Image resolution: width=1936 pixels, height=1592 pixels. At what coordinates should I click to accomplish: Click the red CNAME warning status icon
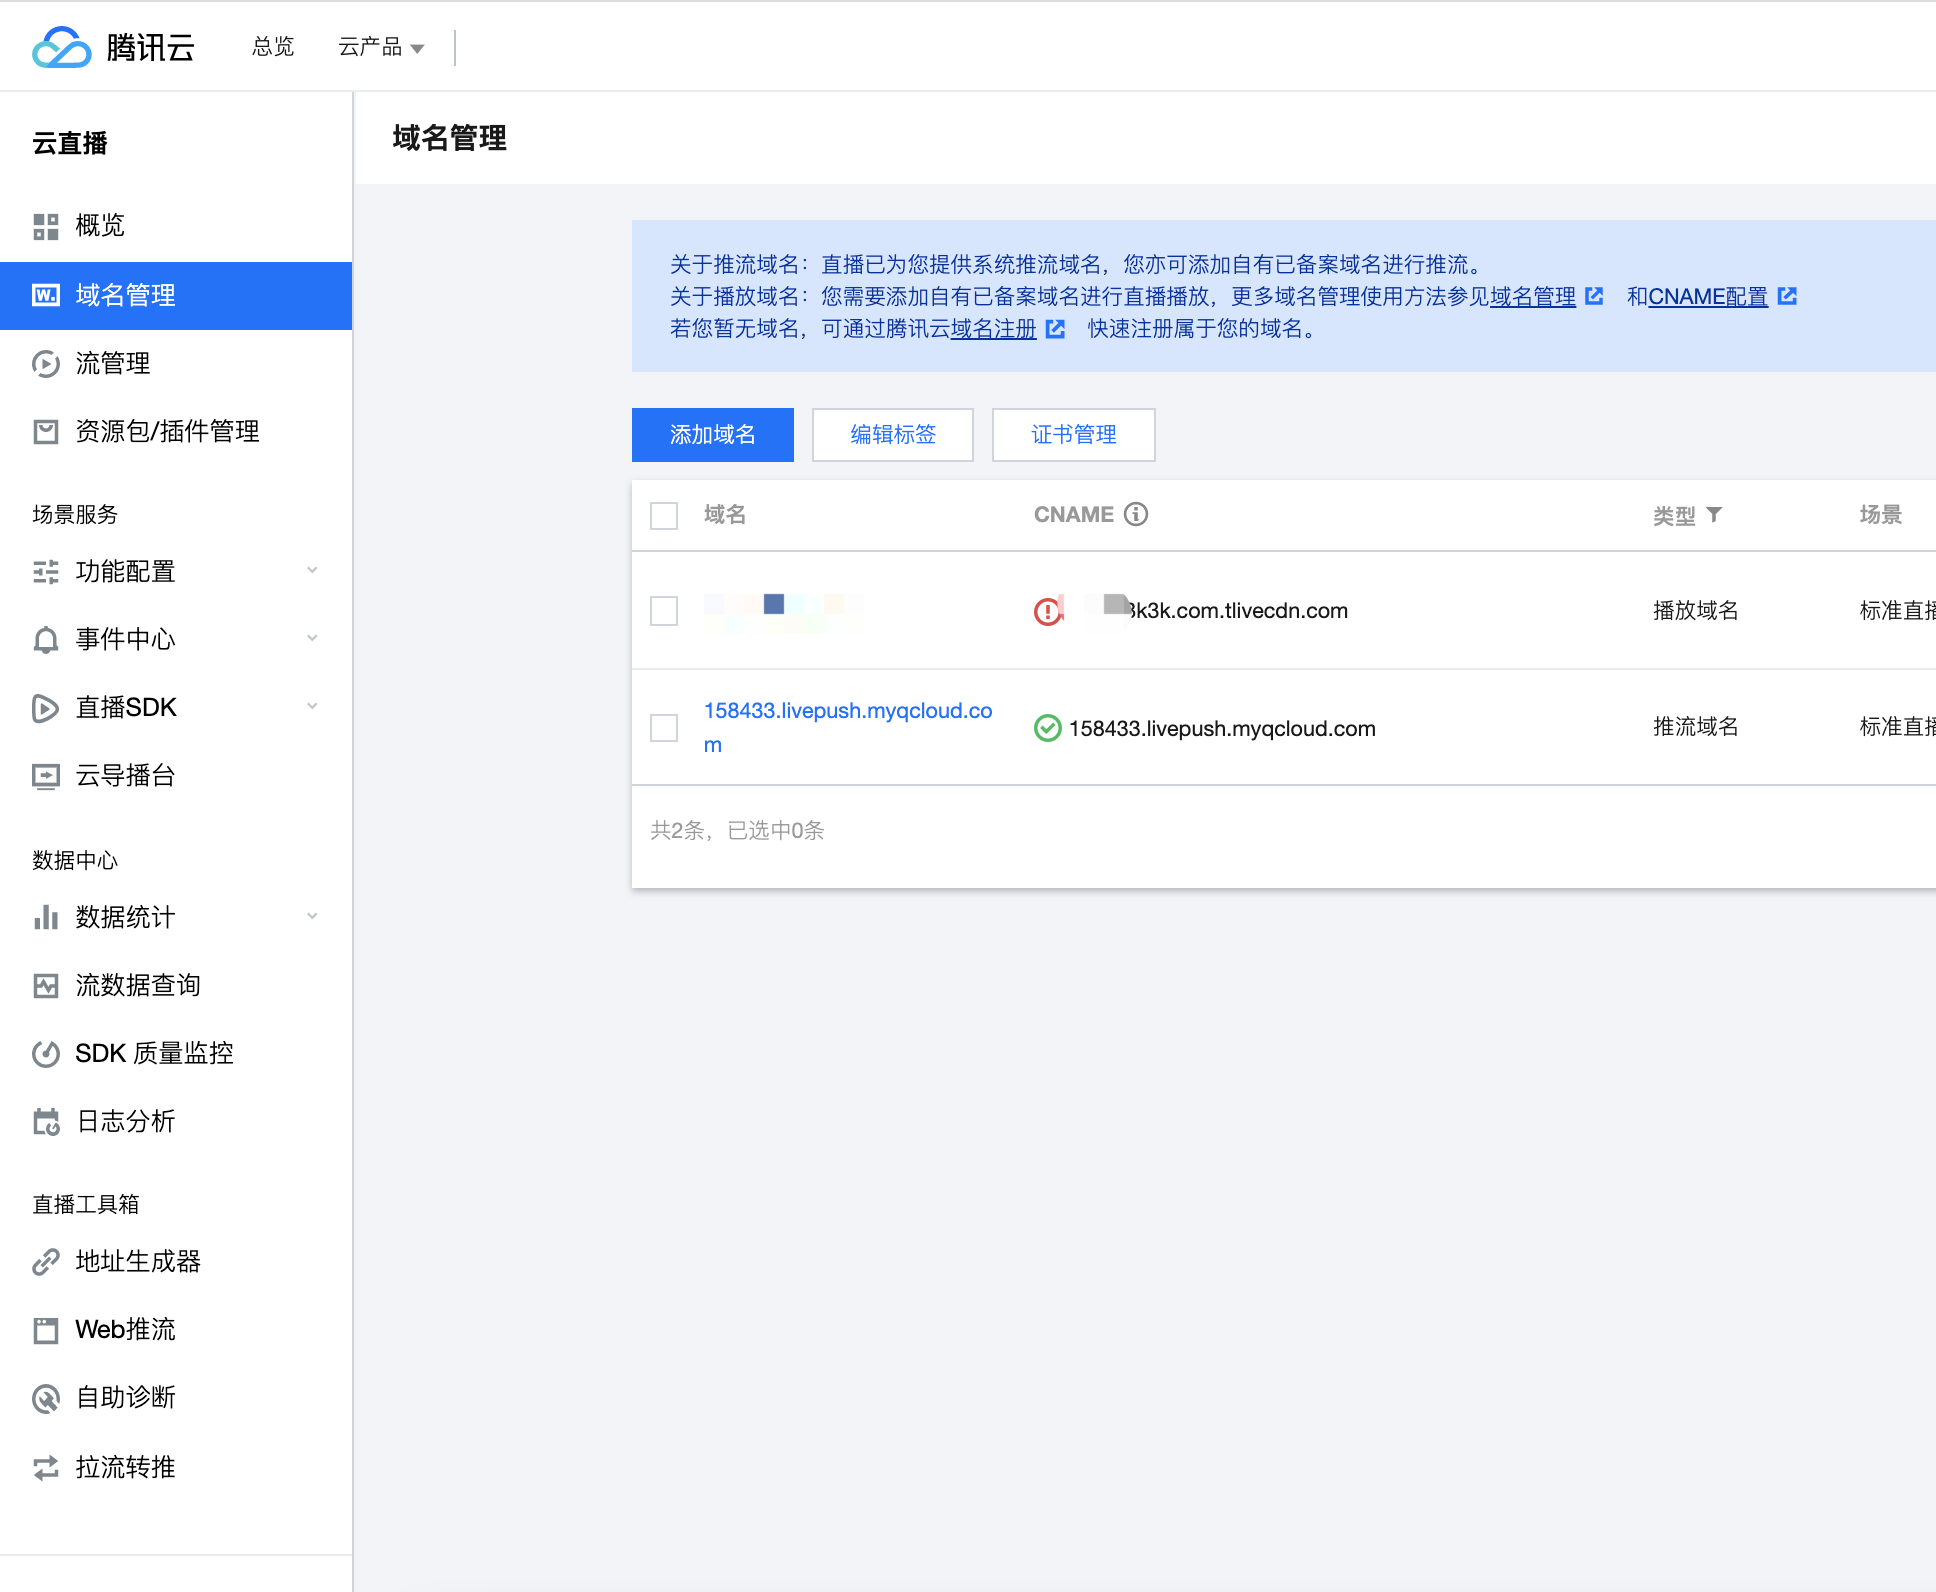tap(1047, 611)
